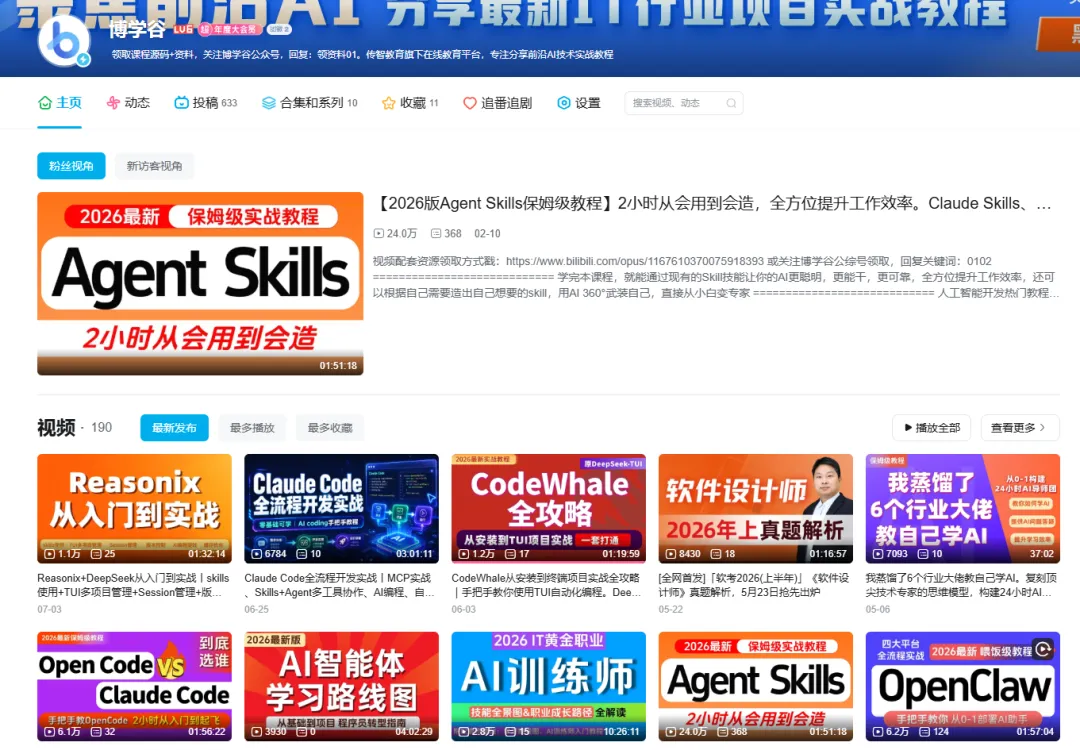Click the fan icon beside 动态
Image resolution: width=1080 pixels, height=750 pixels.
(x=113, y=103)
